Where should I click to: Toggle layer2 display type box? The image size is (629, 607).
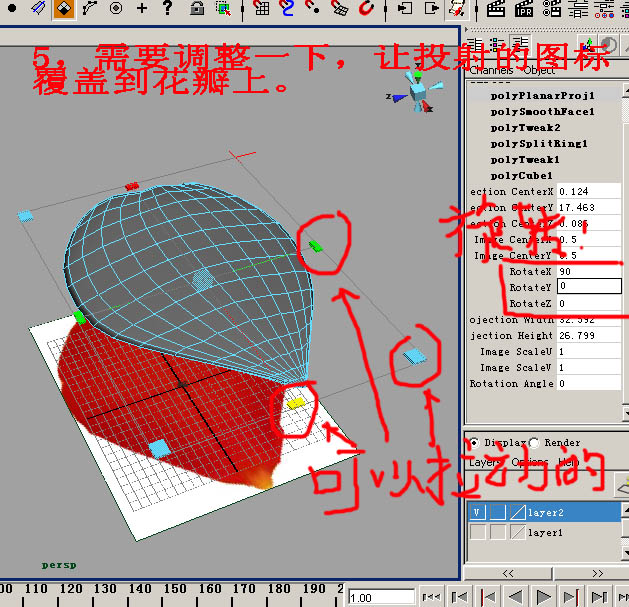pyautogui.click(x=498, y=512)
